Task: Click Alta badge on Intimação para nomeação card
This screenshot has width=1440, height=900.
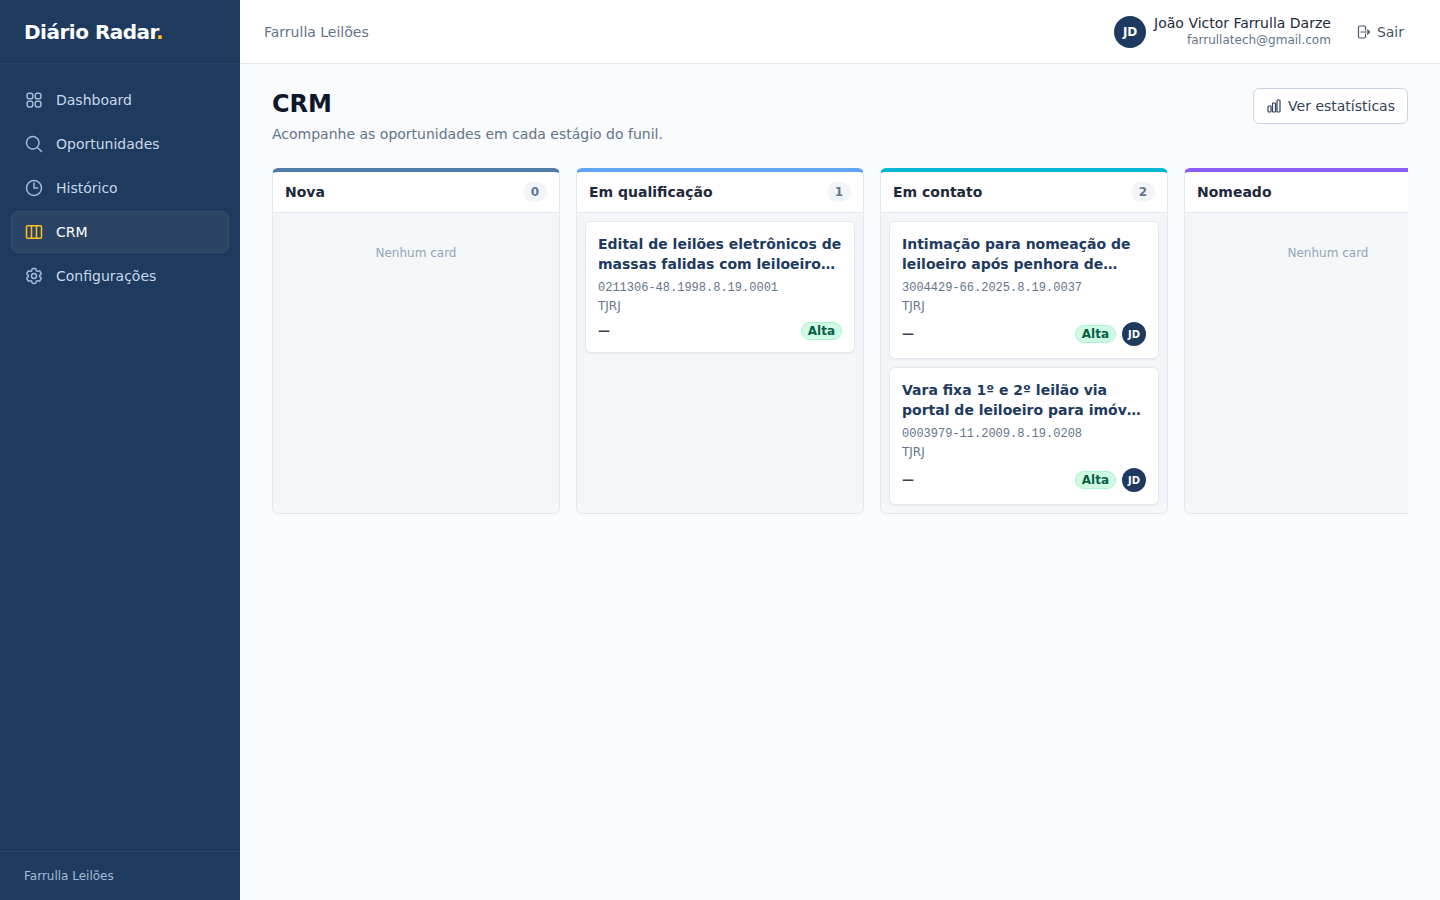Action: (1095, 334)
